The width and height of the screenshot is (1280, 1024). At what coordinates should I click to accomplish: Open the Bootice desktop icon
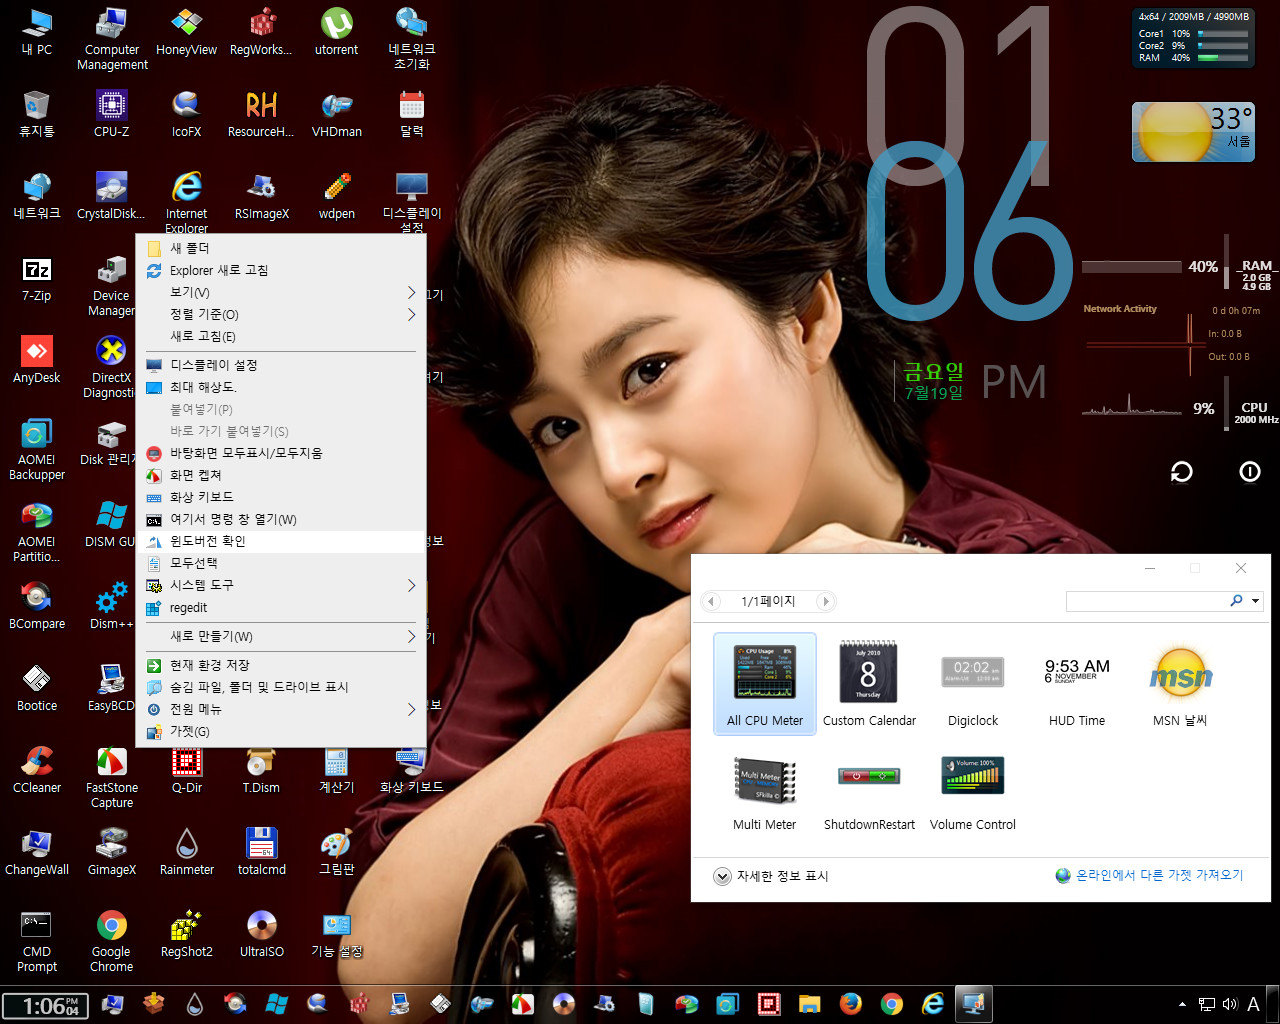pos(37,688)
